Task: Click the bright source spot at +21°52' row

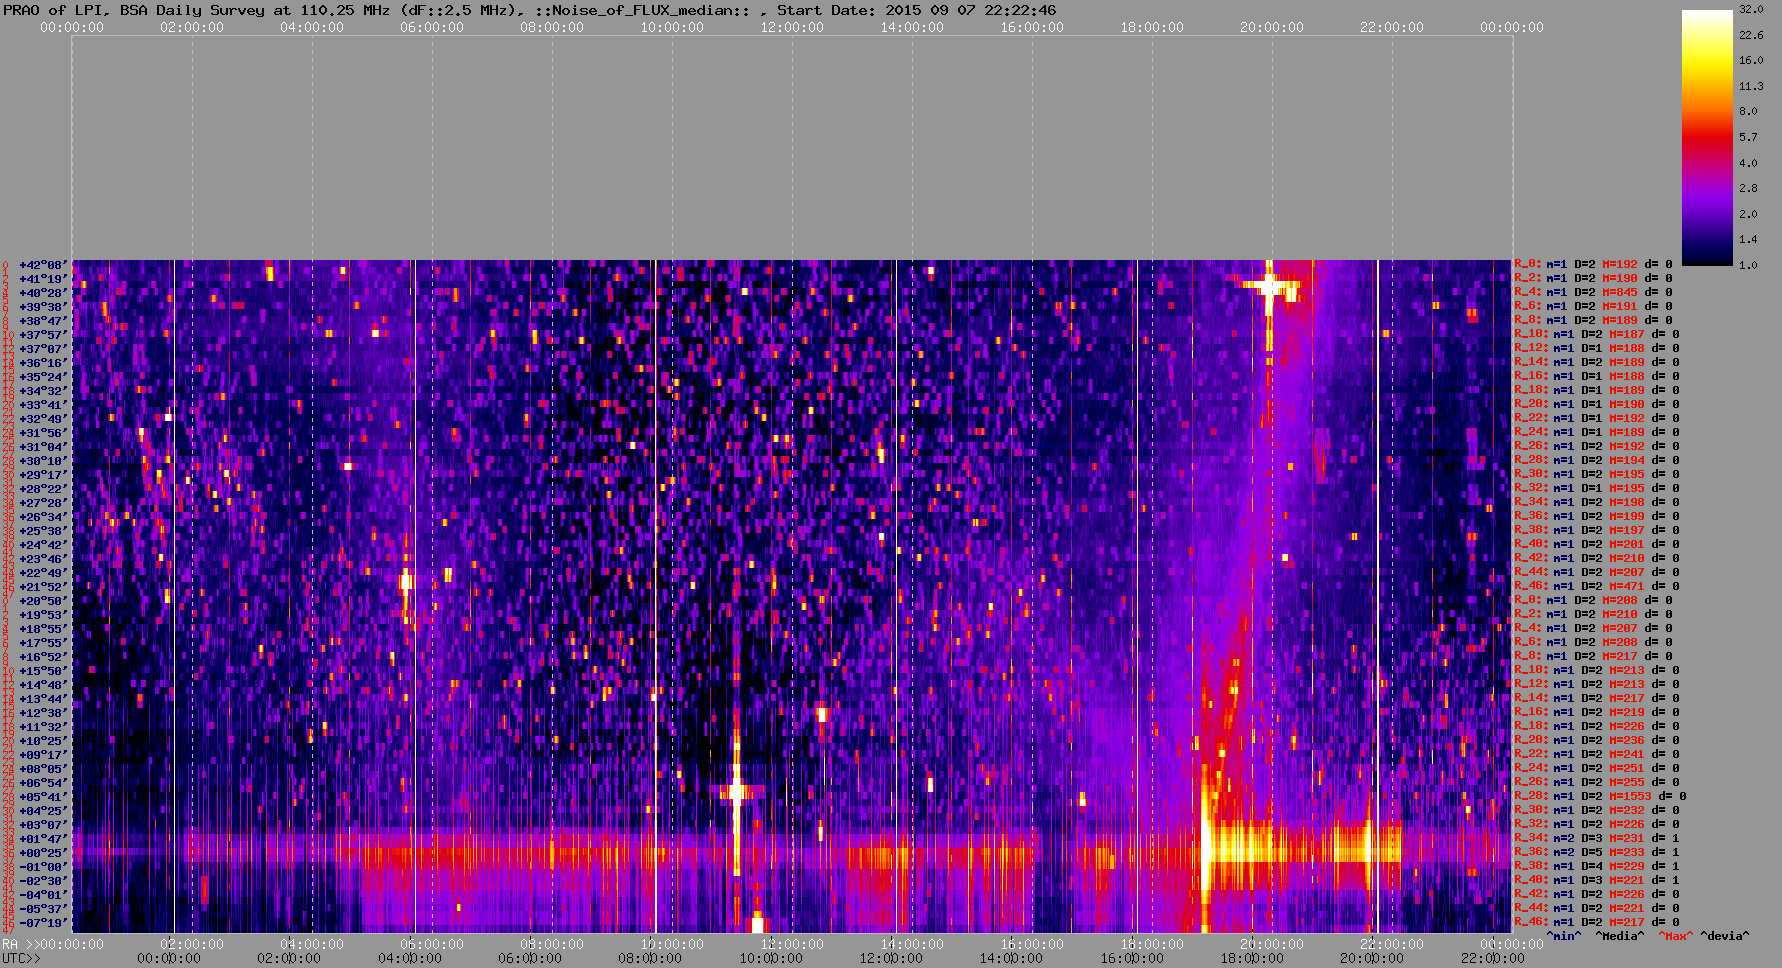Action: 406,581
